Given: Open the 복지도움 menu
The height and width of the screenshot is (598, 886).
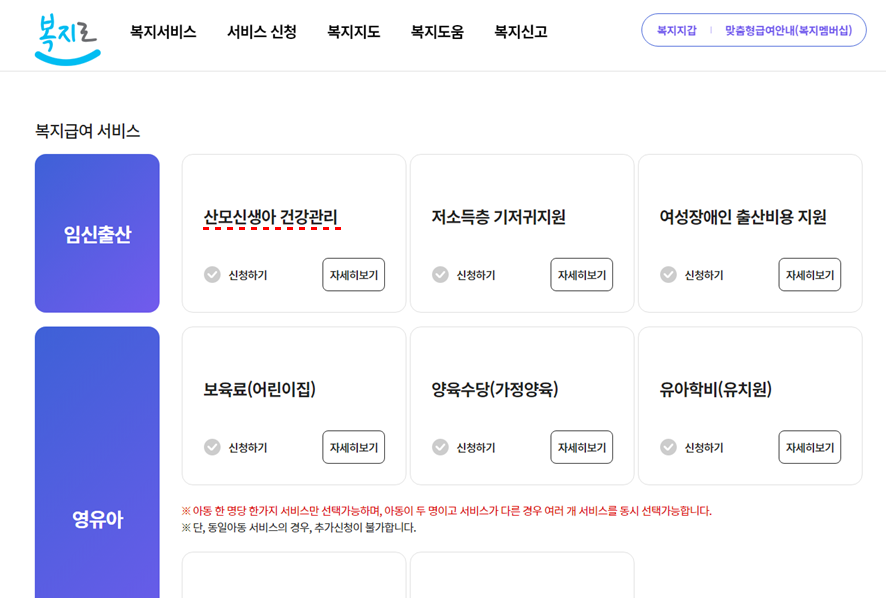Looking at the screenshot, I should click(x=437, y=32).
